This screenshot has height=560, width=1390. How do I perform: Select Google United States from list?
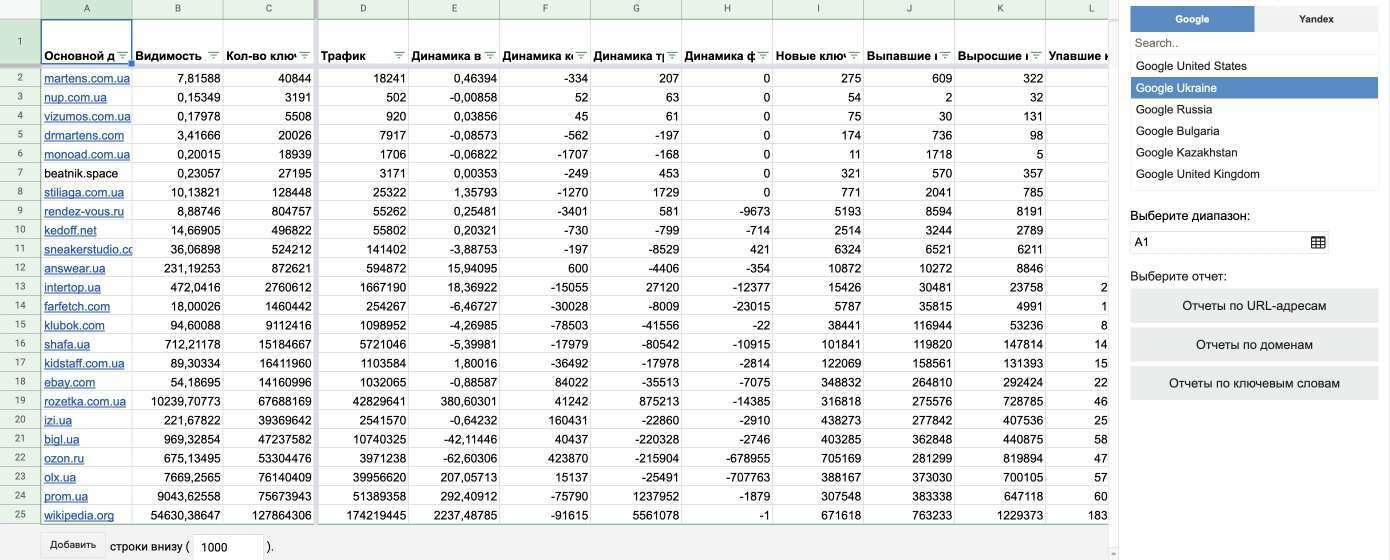pos(1254,66)
